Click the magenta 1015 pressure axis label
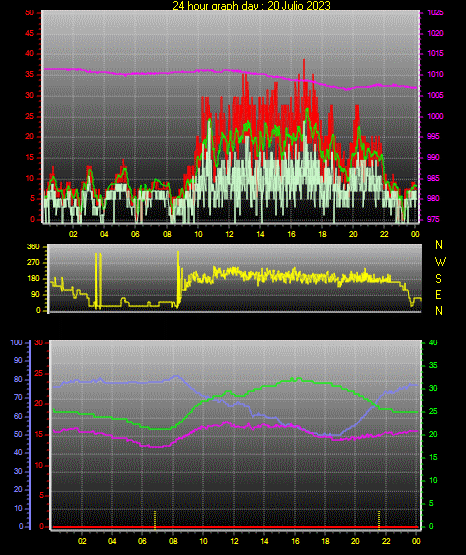This screenshot has height=555, width=466. point(435,53)
